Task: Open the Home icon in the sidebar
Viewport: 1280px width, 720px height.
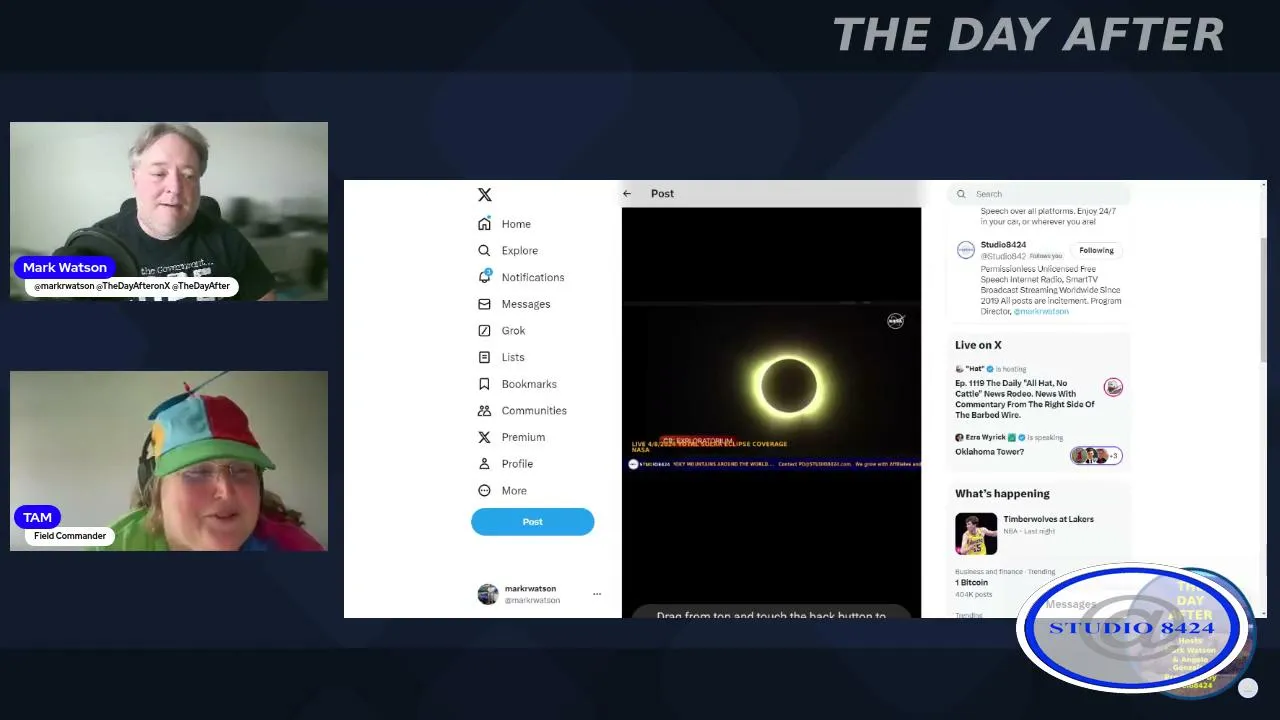Action: (x=484, y=224)
